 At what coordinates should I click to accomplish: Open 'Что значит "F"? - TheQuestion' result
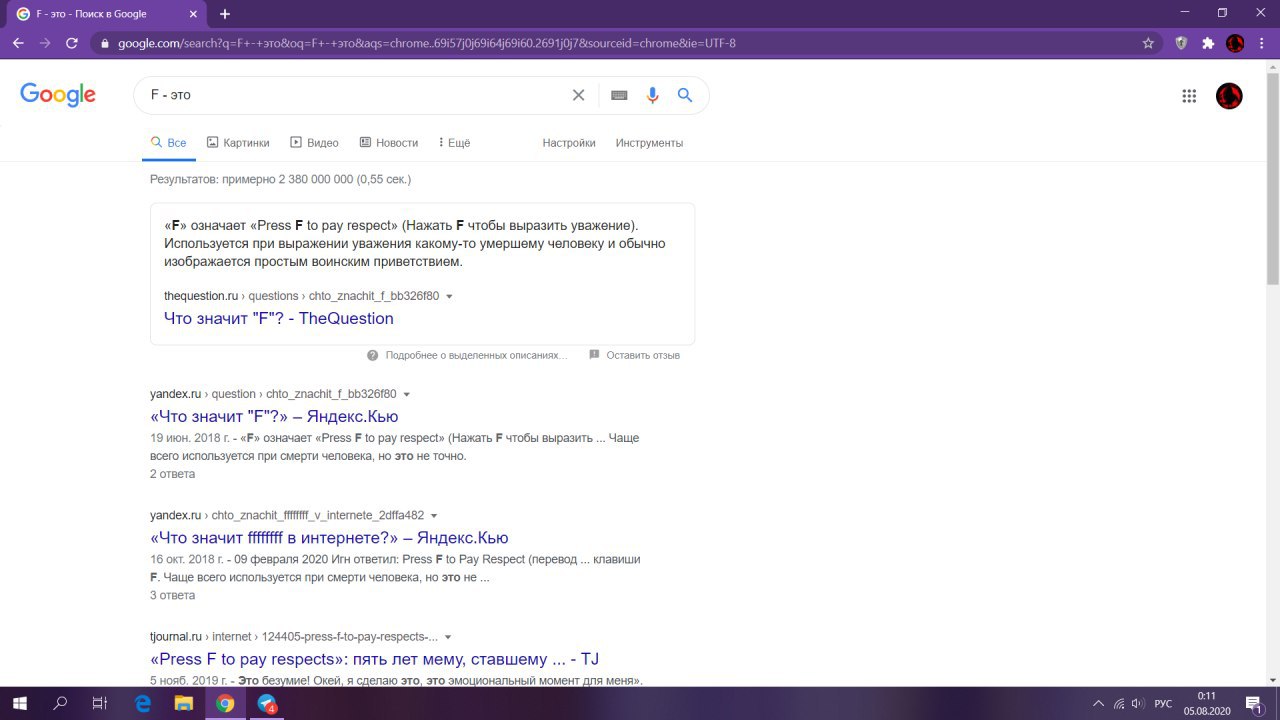[279, 318]
